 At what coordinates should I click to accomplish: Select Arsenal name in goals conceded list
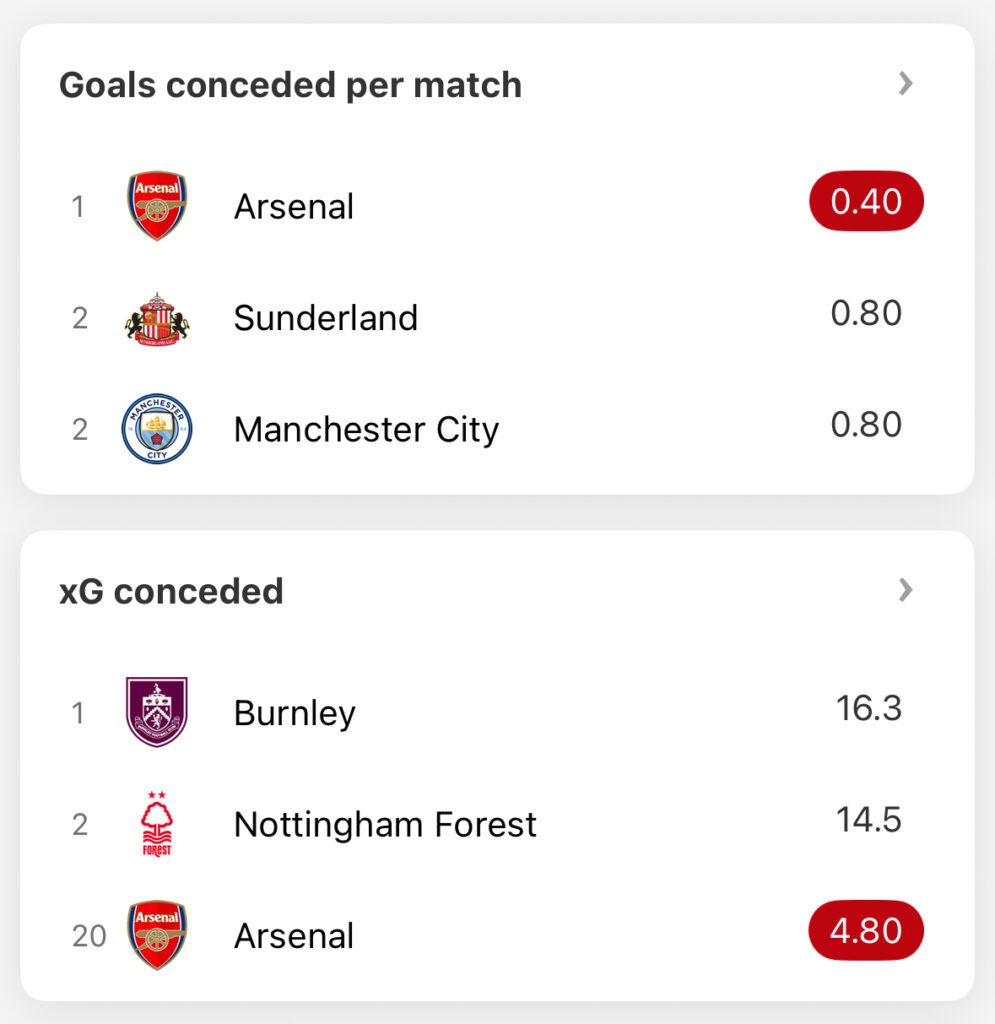[x=294, y=207]
